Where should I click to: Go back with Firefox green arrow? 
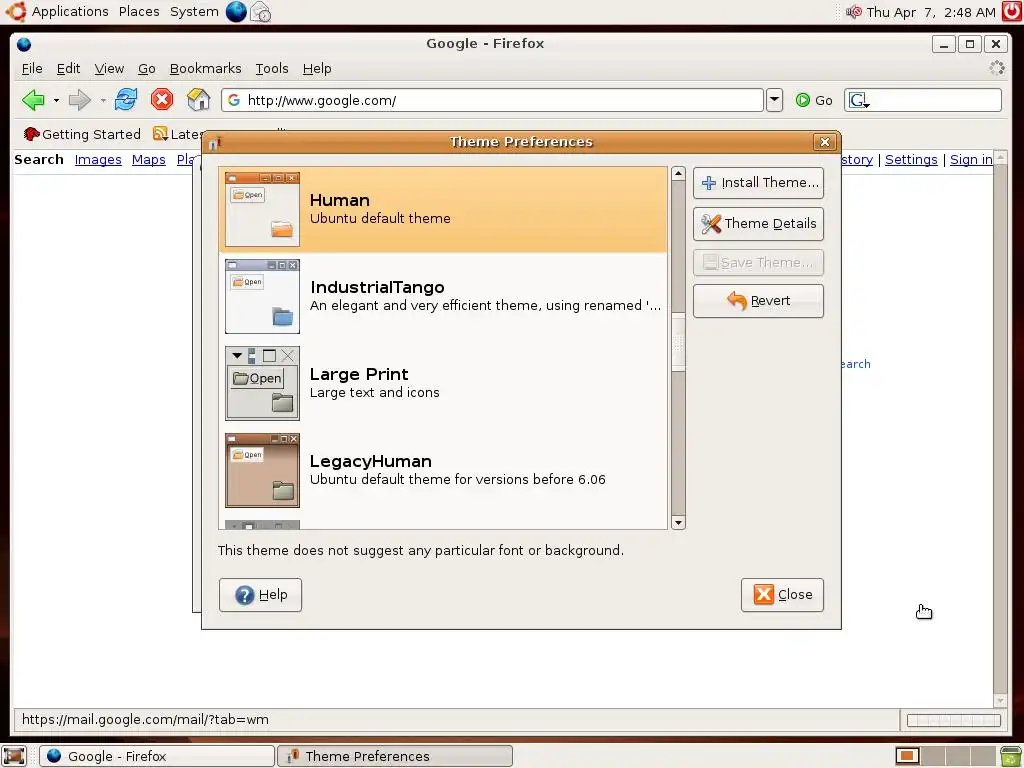tap(33, 100)
